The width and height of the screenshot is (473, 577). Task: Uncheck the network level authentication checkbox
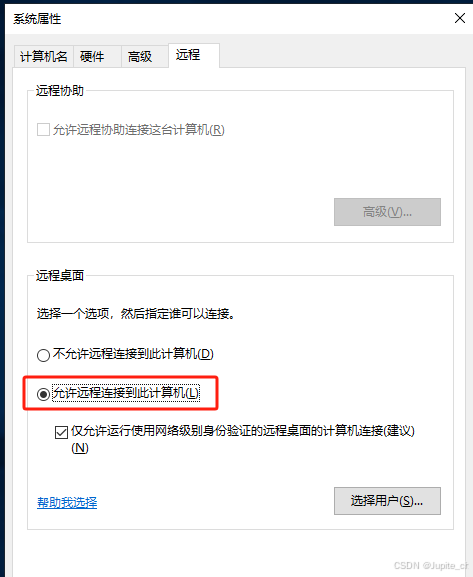(61, 432)
